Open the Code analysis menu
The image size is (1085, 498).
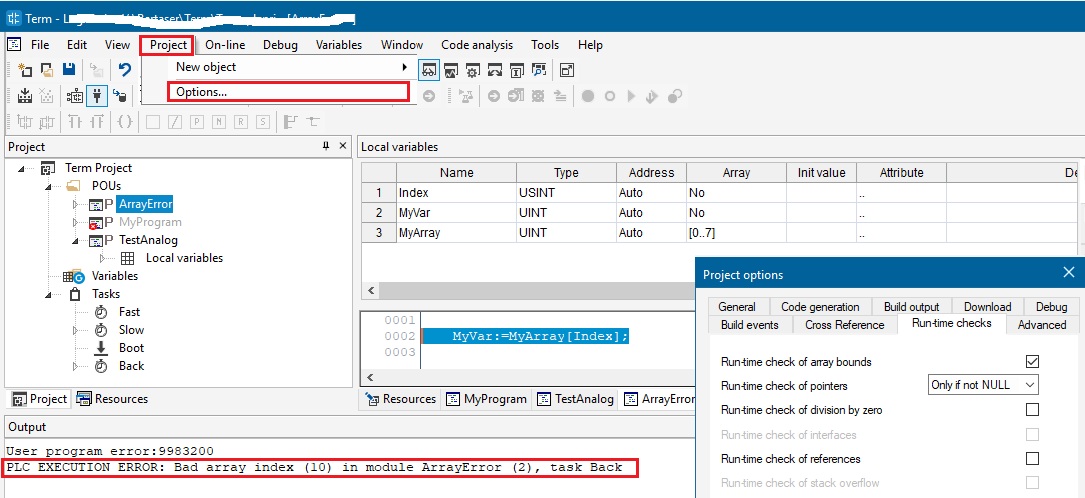pyautogui.click(x=477, y=45)
